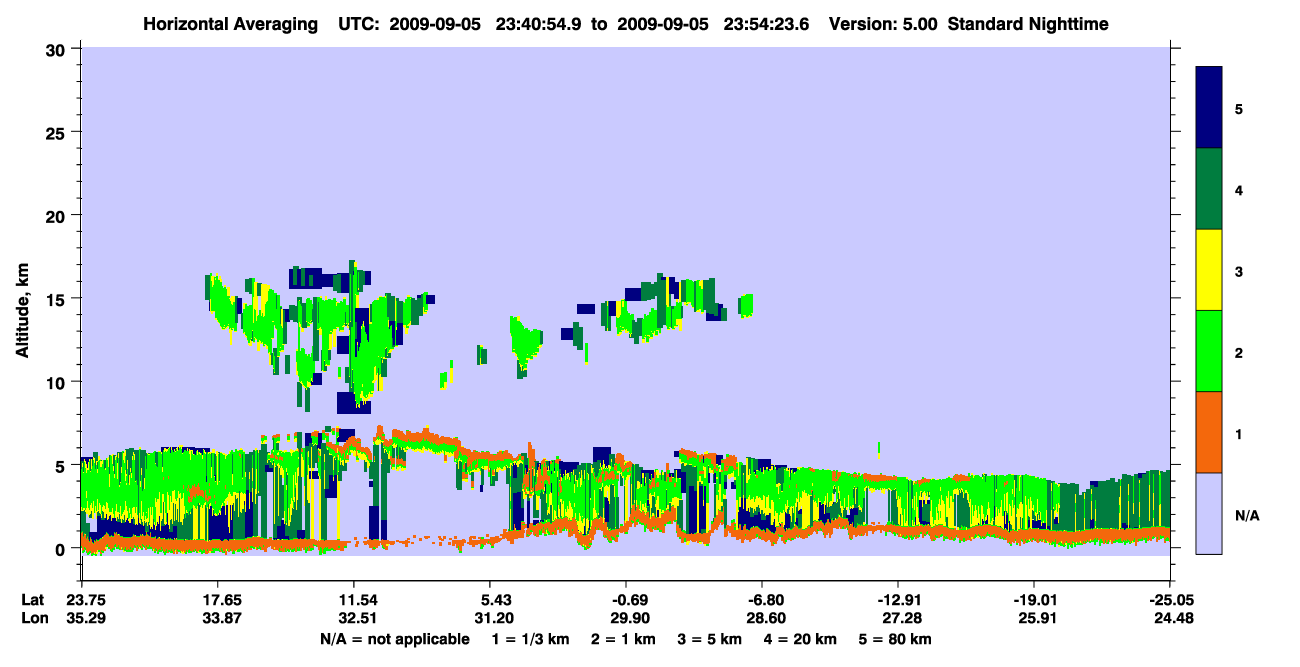
Task: Click legend text '2 = 1 km'
Action: tap(623, 639)
